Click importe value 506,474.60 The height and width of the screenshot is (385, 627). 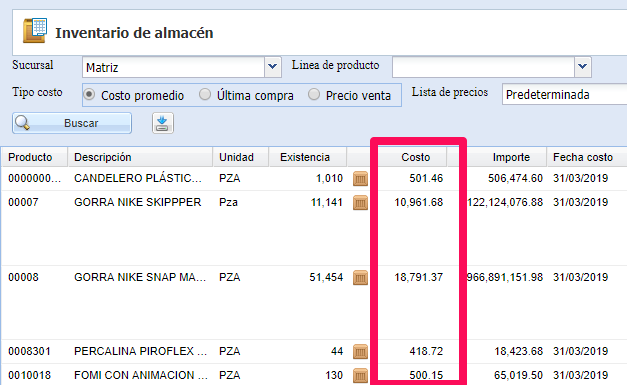515,178
